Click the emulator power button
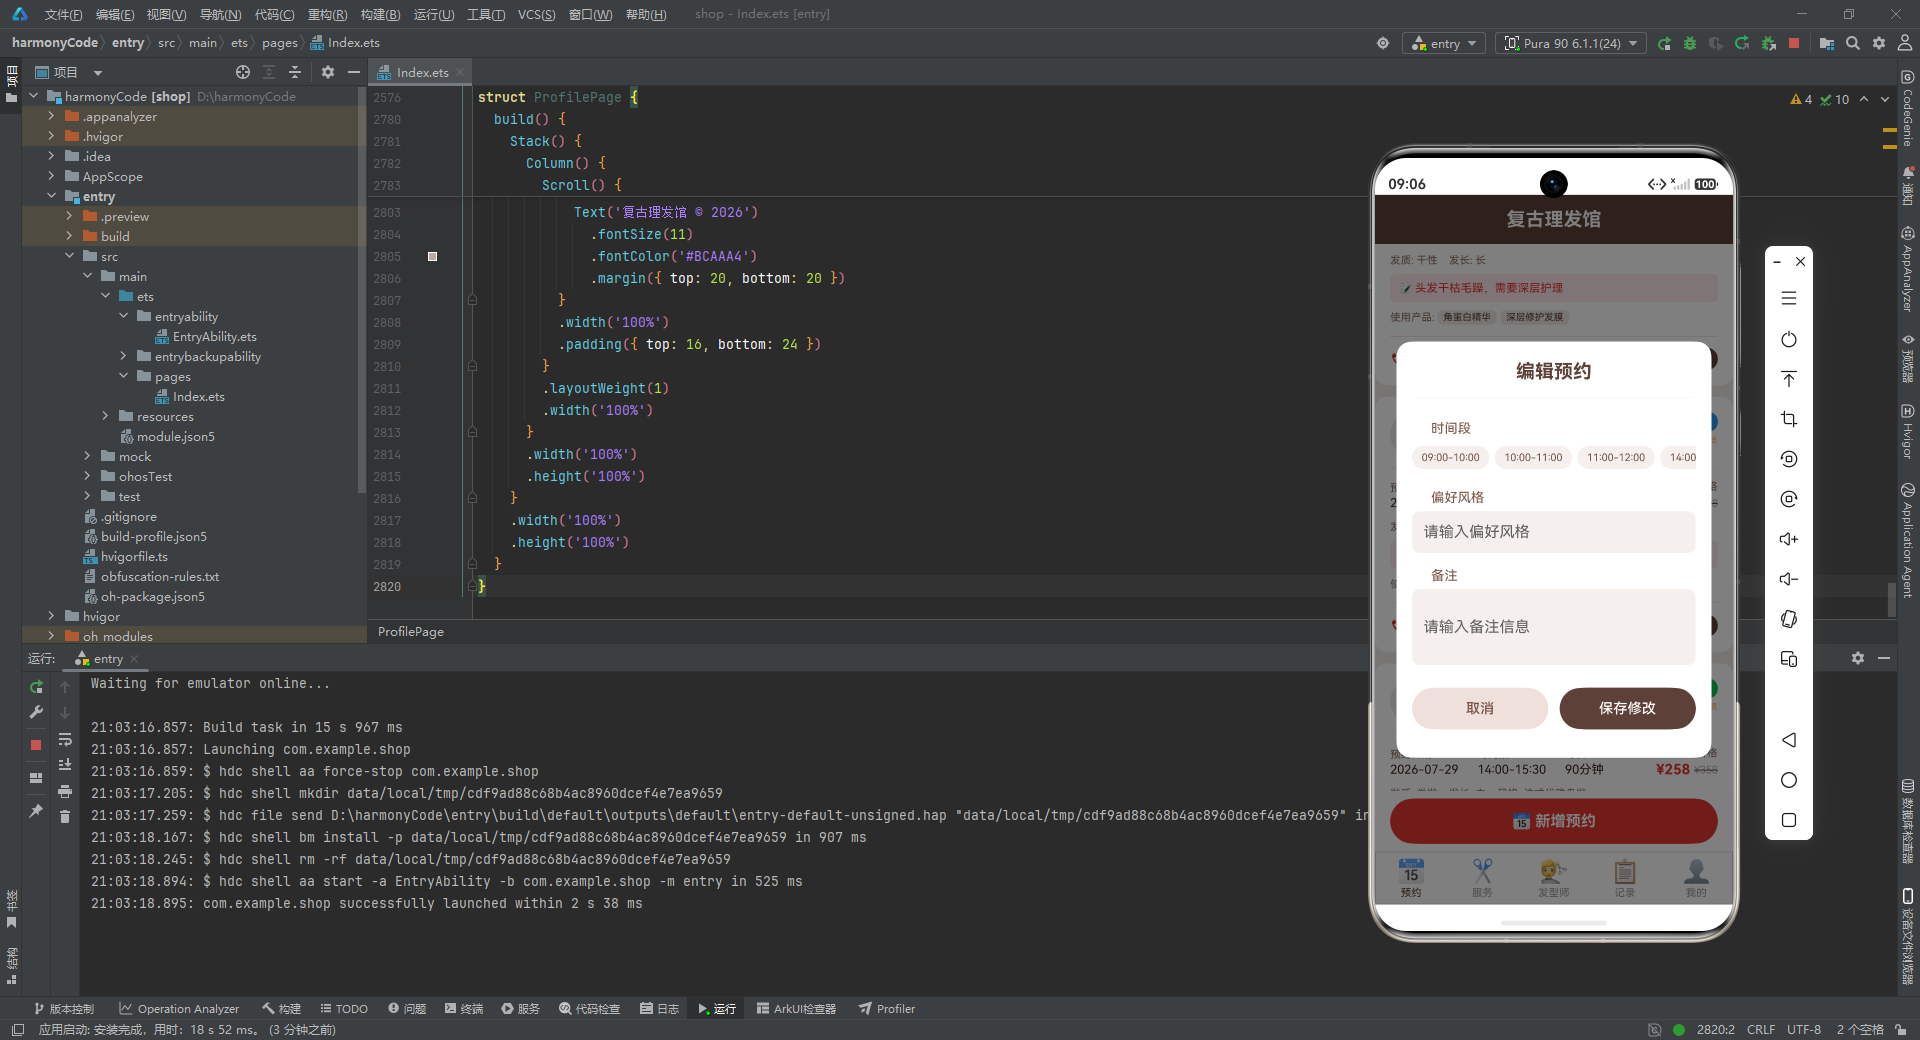The width and height of the screenshot is (1920, 1040). point(1789,339)
